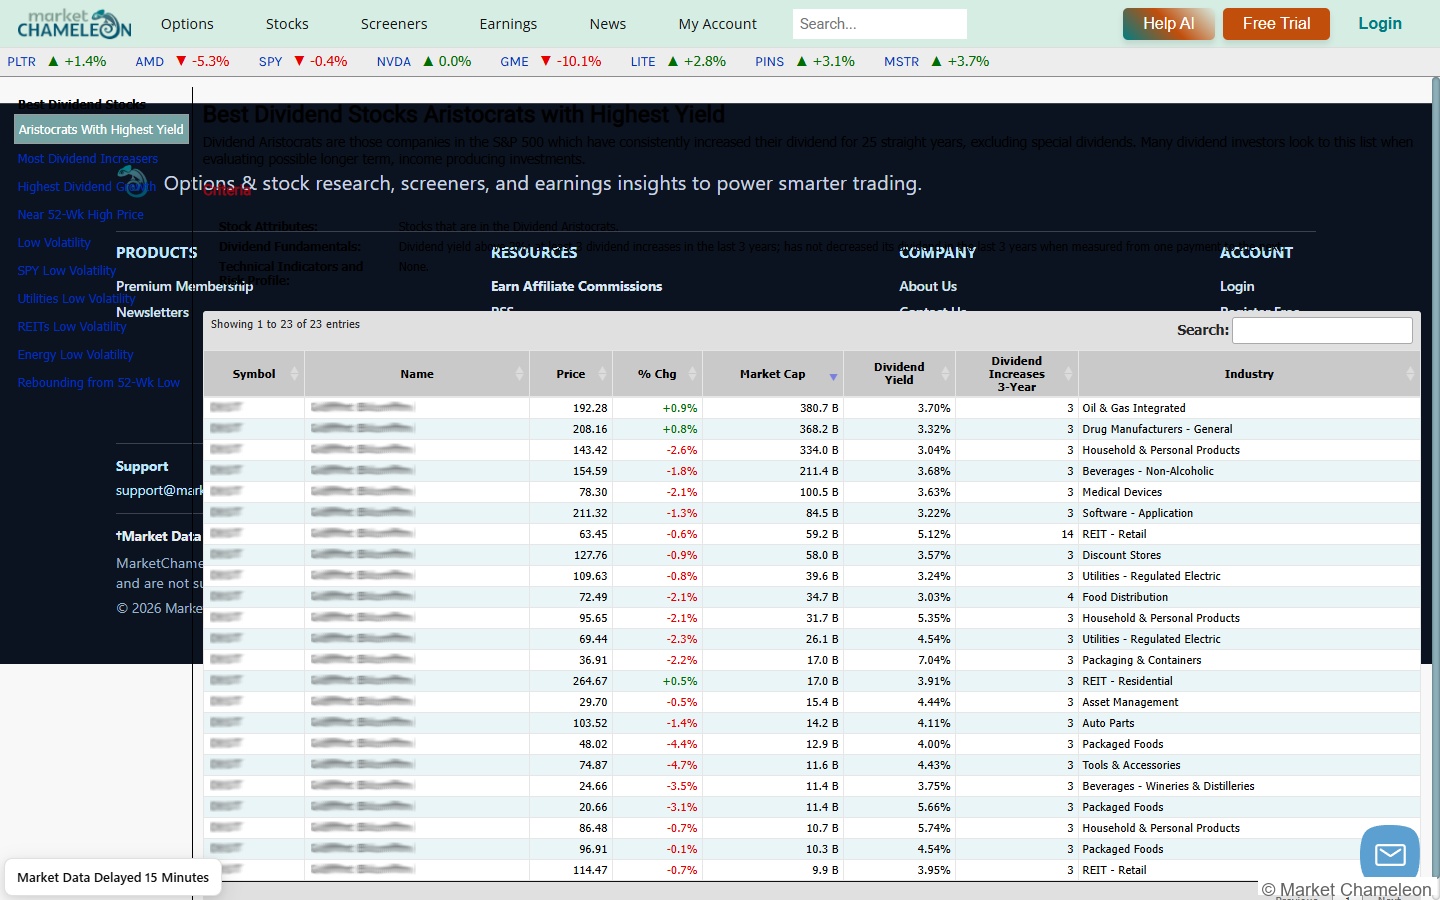Sort table by Industry column
The width and height of the screenshot is (1440, 900).
[1249, 374]
